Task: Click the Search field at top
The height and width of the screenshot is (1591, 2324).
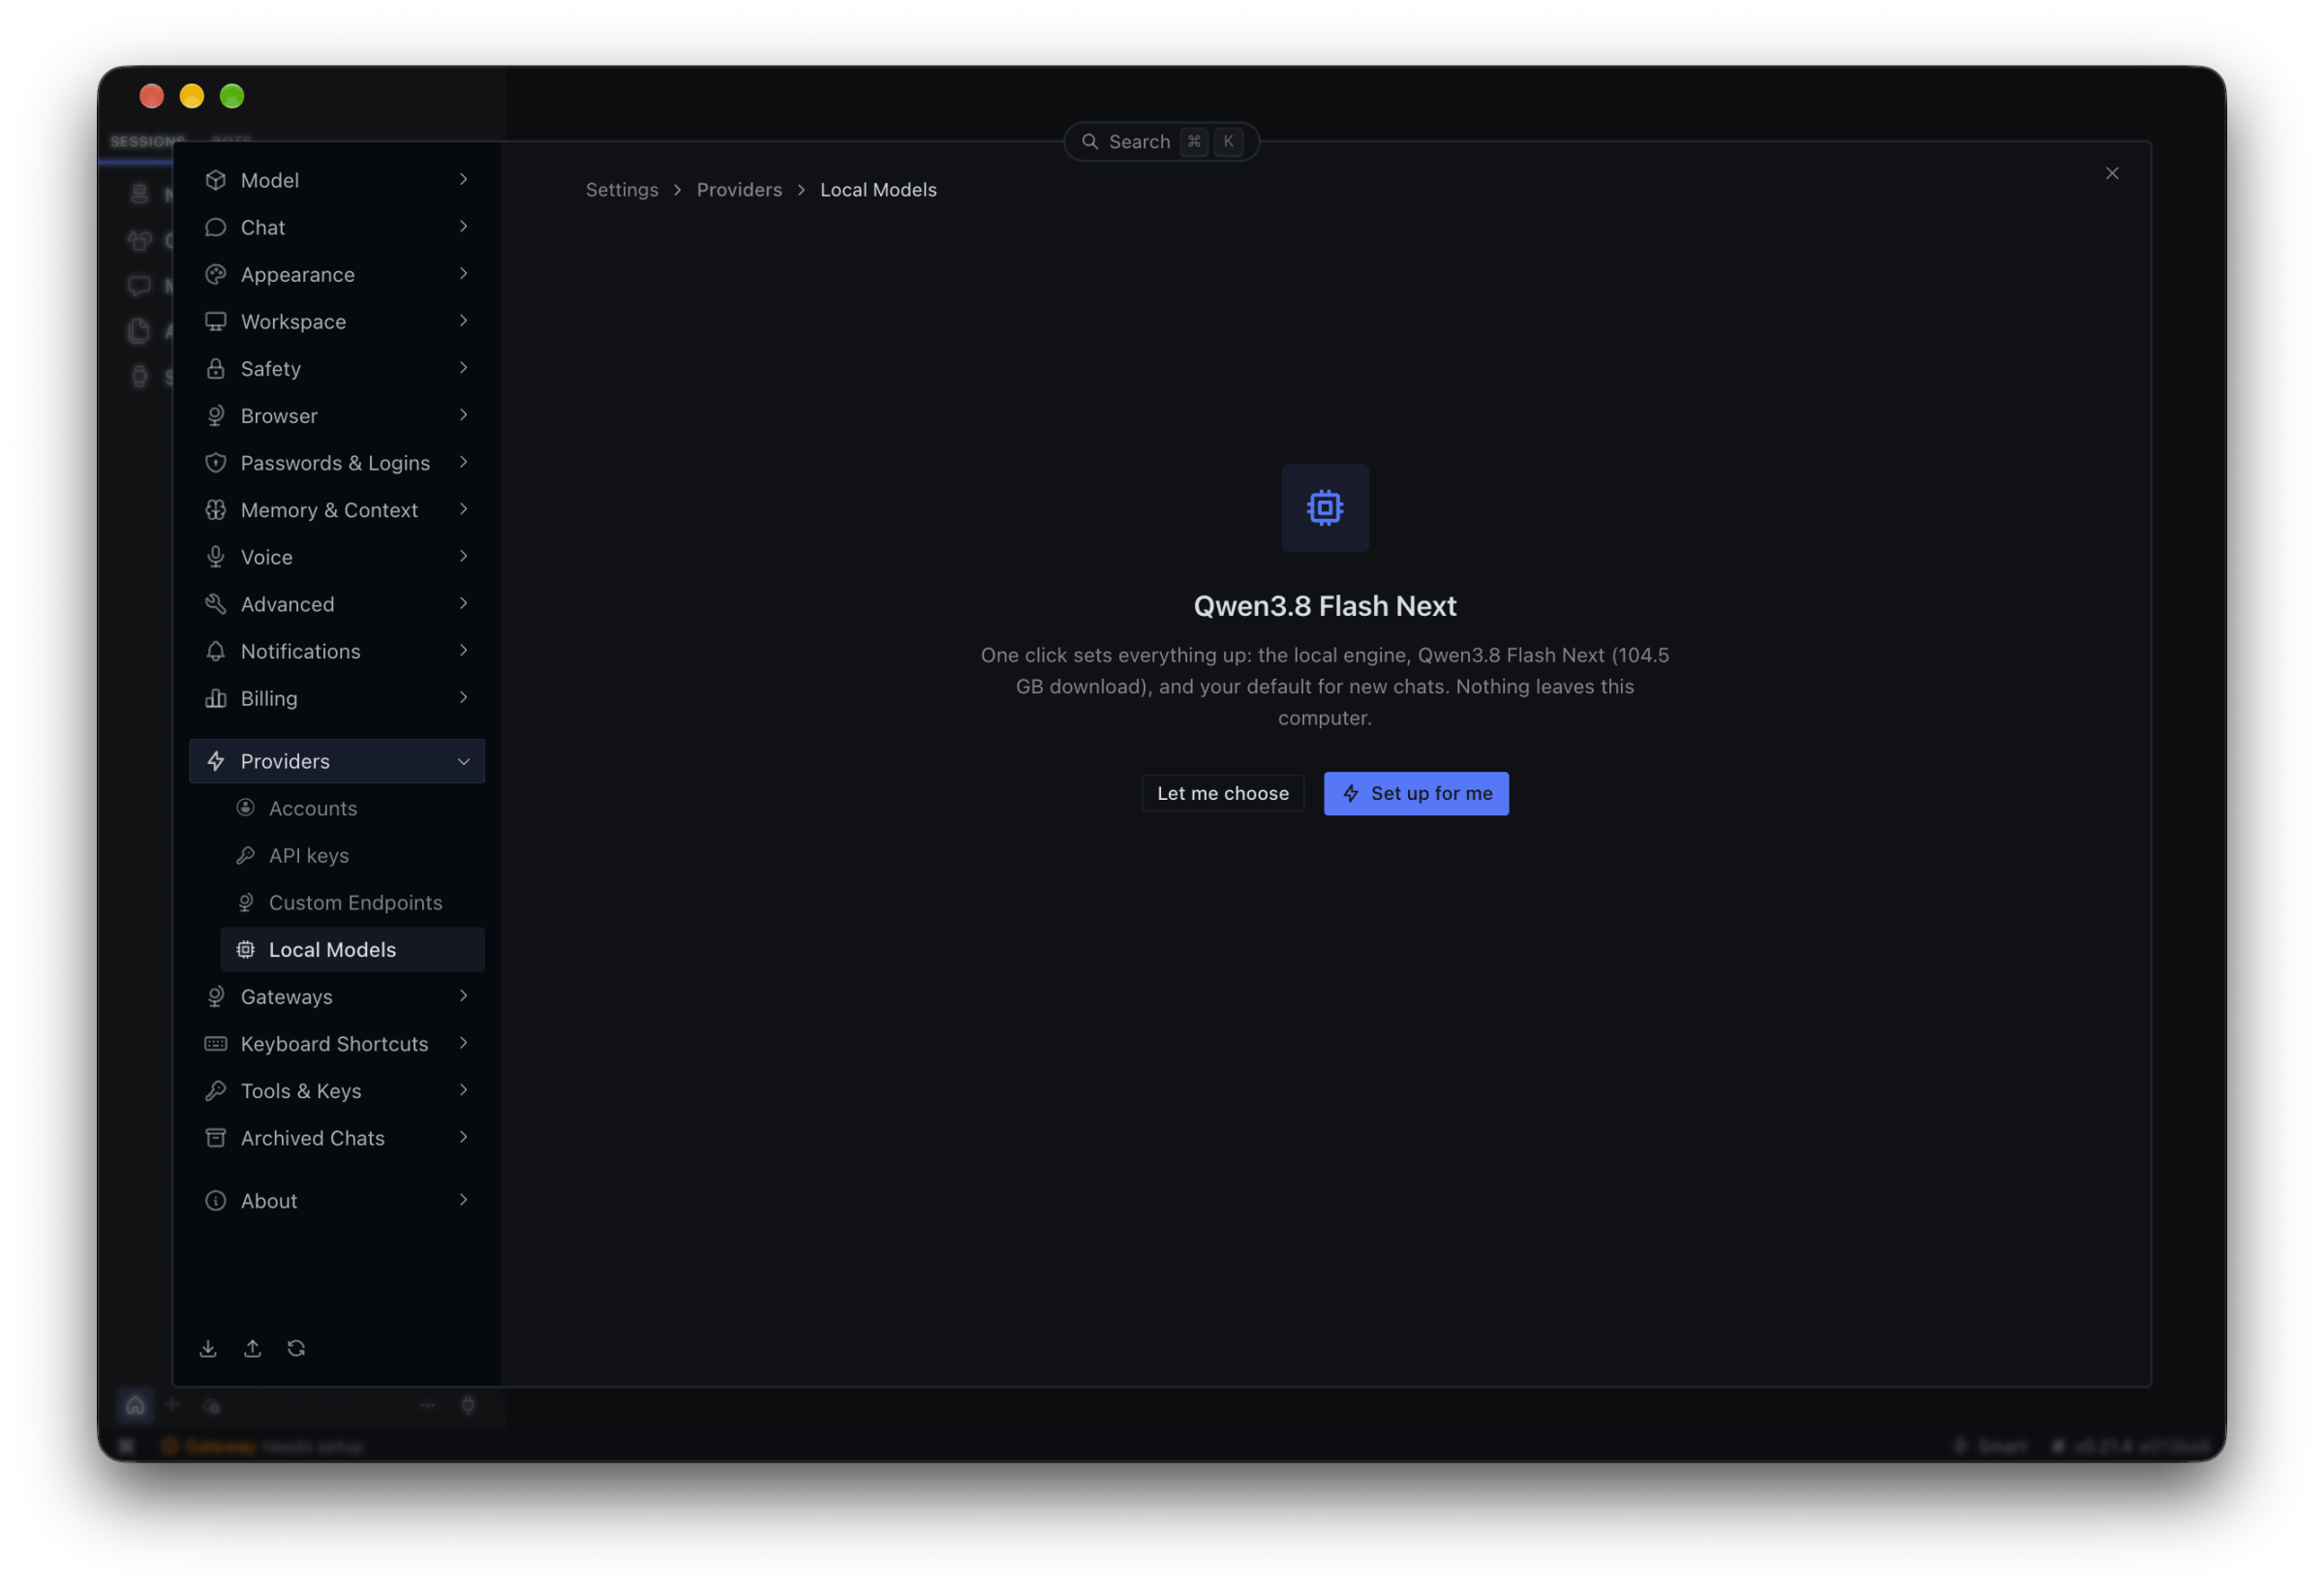Action: tap(1160, 142)
